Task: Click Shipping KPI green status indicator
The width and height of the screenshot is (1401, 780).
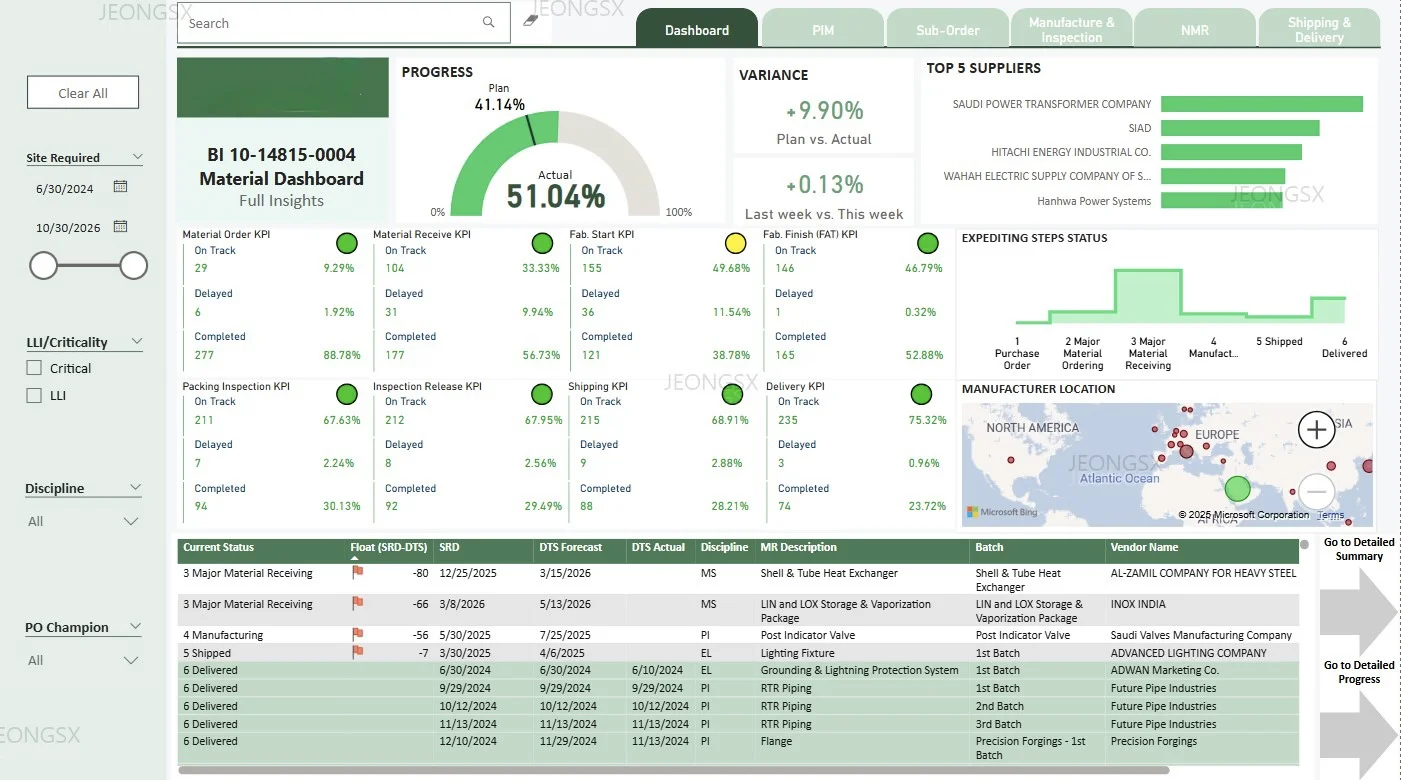Action: click(x=732, y=394)
